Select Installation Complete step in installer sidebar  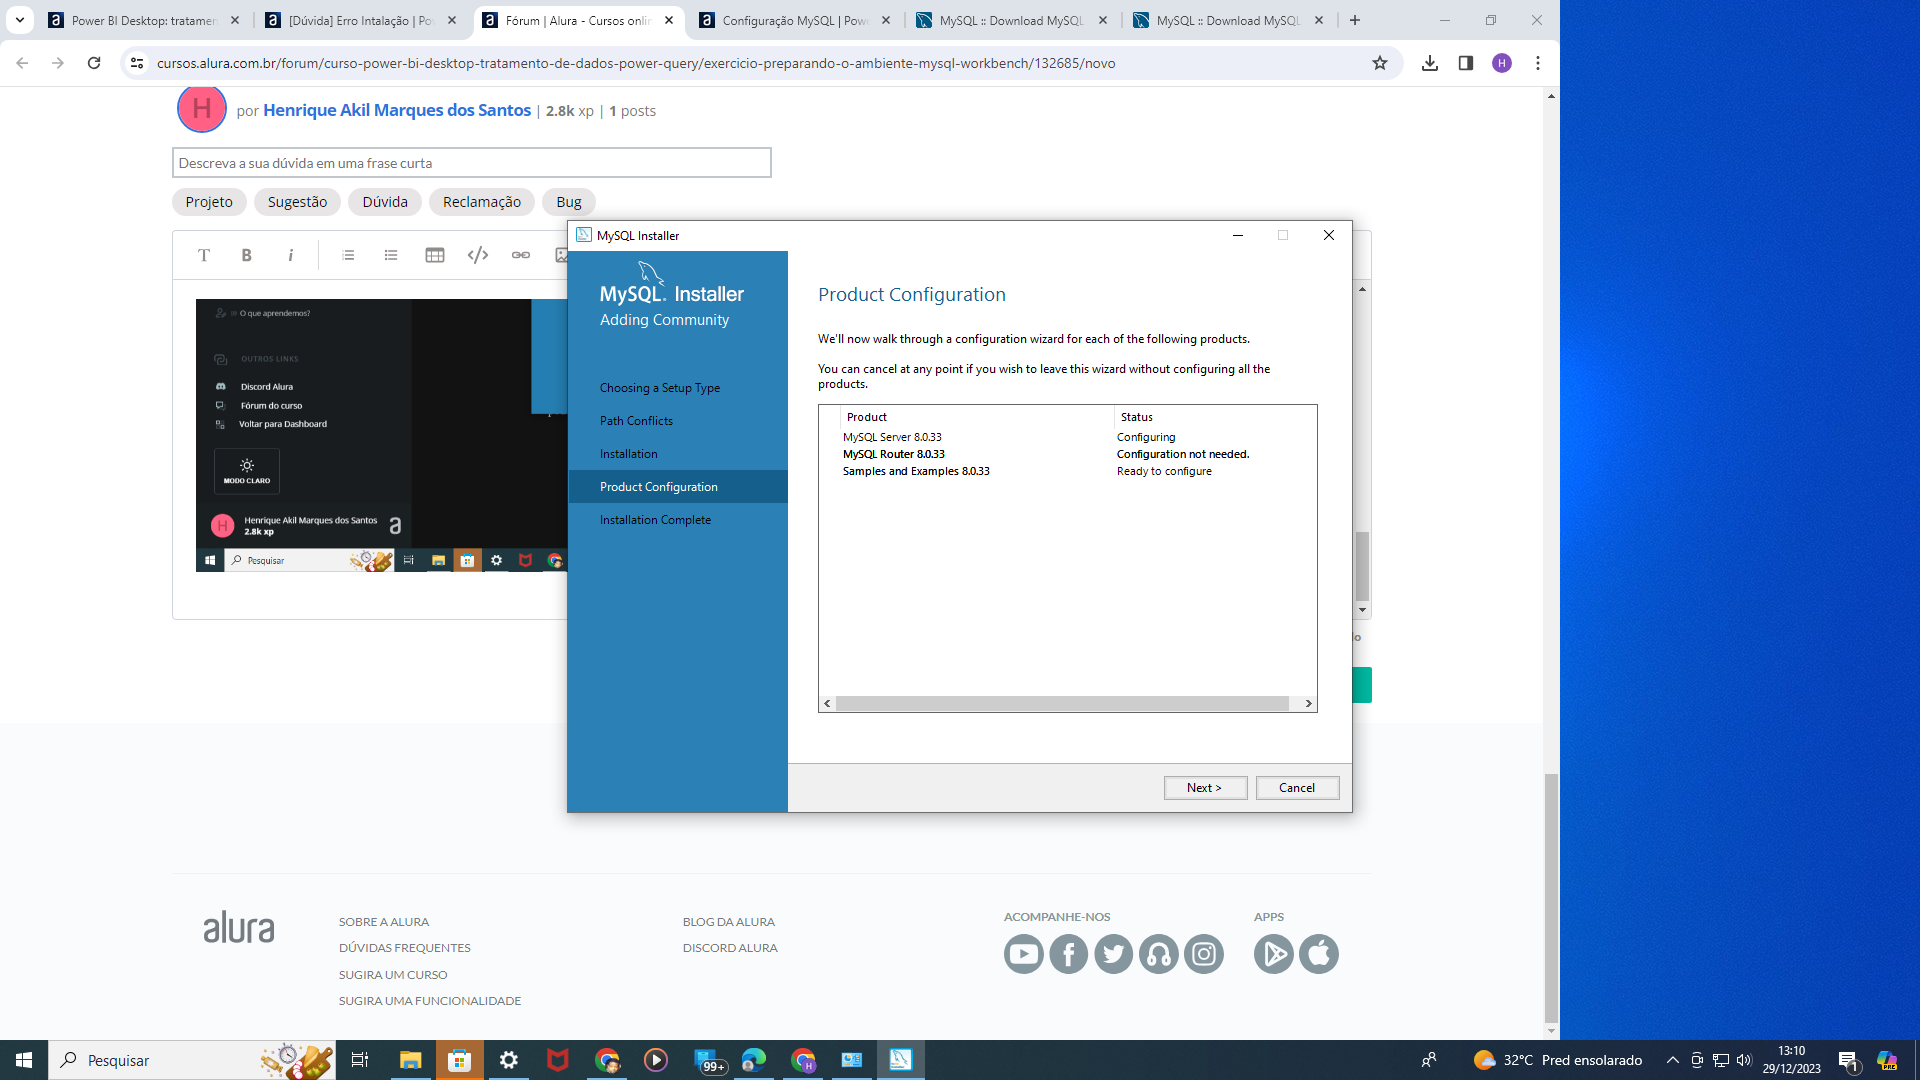[x=655, y=520]
